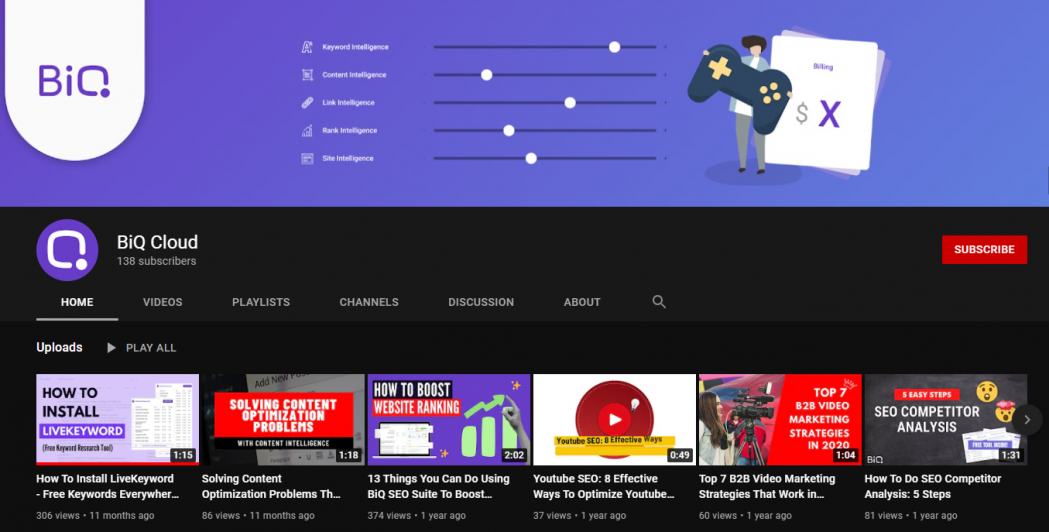Click the channel search magnifier icon
This screenshot has width=1049, height=532.
pos(659,302)
